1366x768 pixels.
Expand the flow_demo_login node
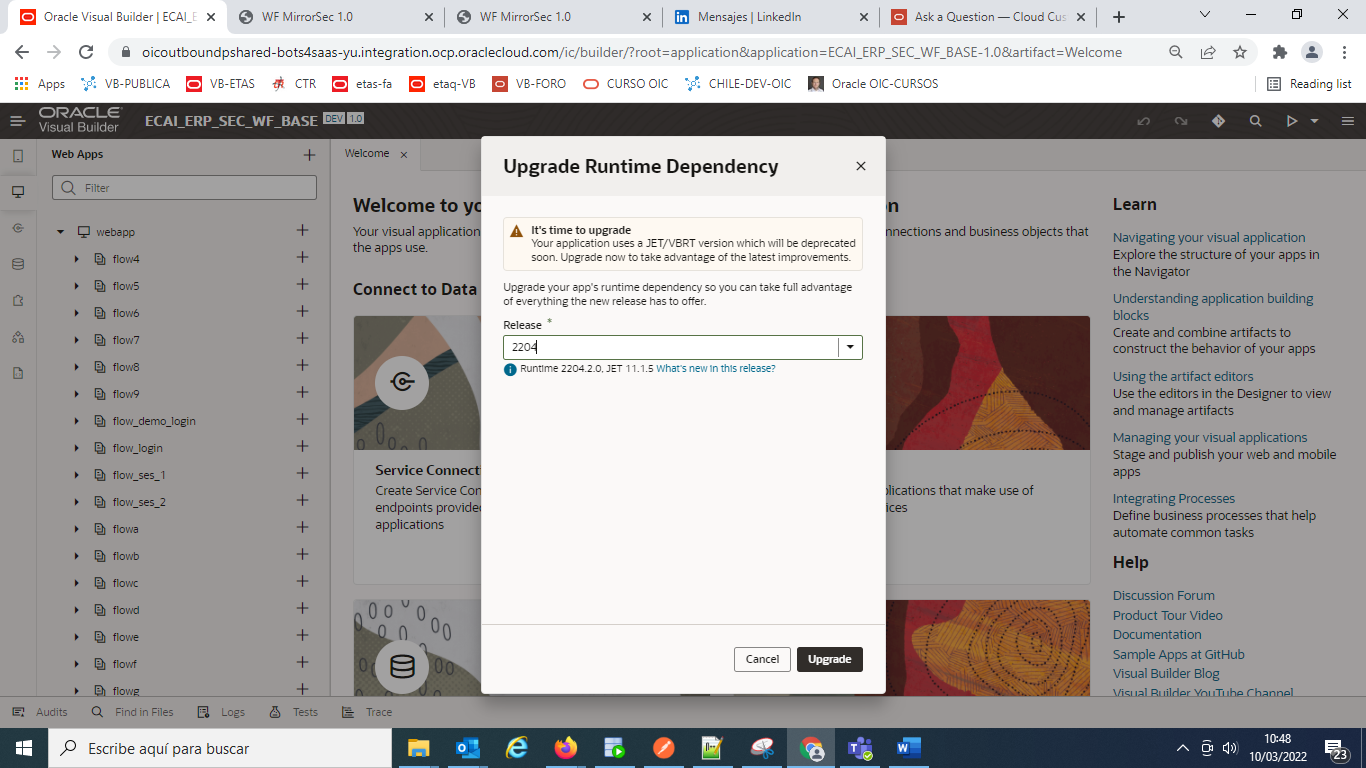click(77, 421)
